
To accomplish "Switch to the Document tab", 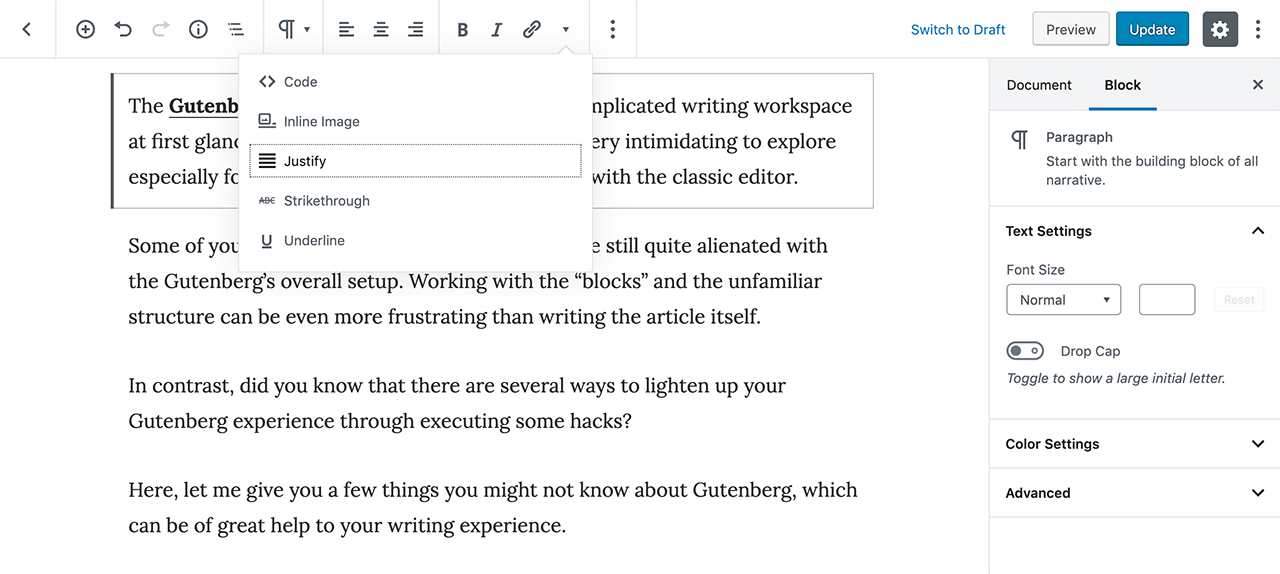I will coord(1039,85).
